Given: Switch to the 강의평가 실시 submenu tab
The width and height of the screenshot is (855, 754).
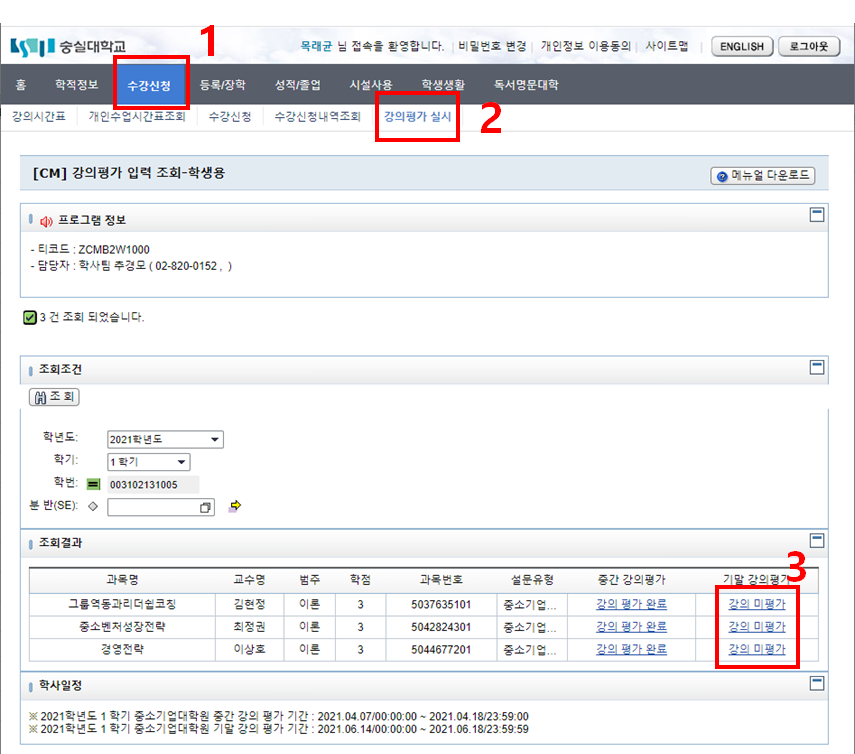Looking at the screenshot, I should click(417, 117).
